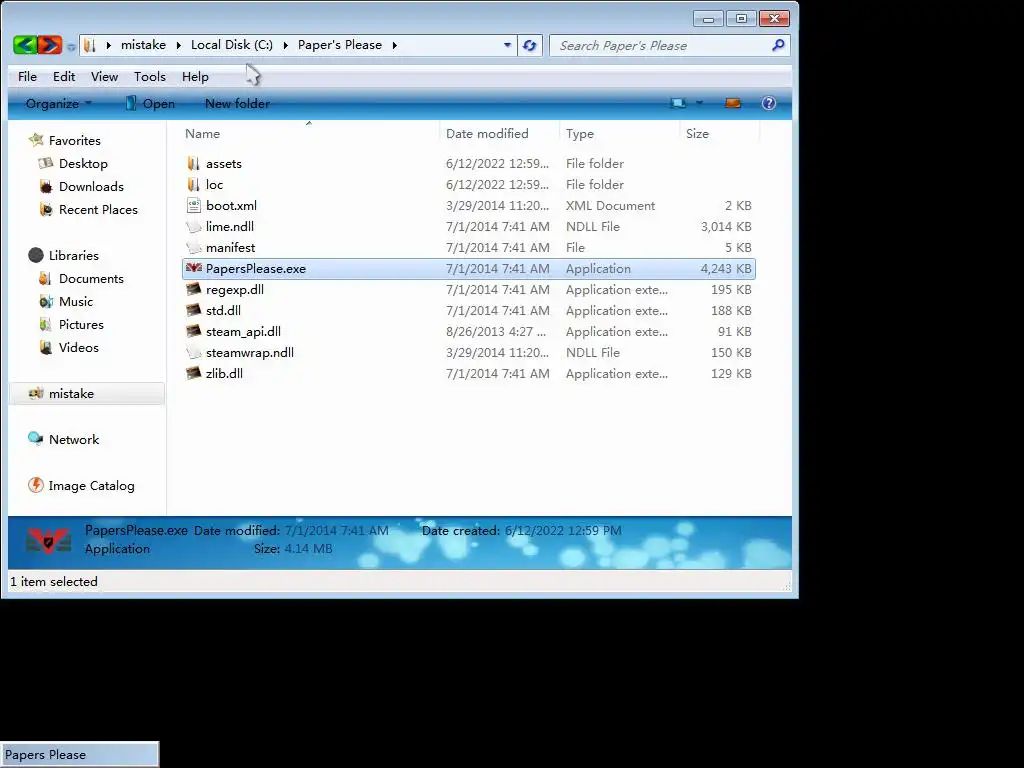Click the manifest file icon

coord(193,248)
